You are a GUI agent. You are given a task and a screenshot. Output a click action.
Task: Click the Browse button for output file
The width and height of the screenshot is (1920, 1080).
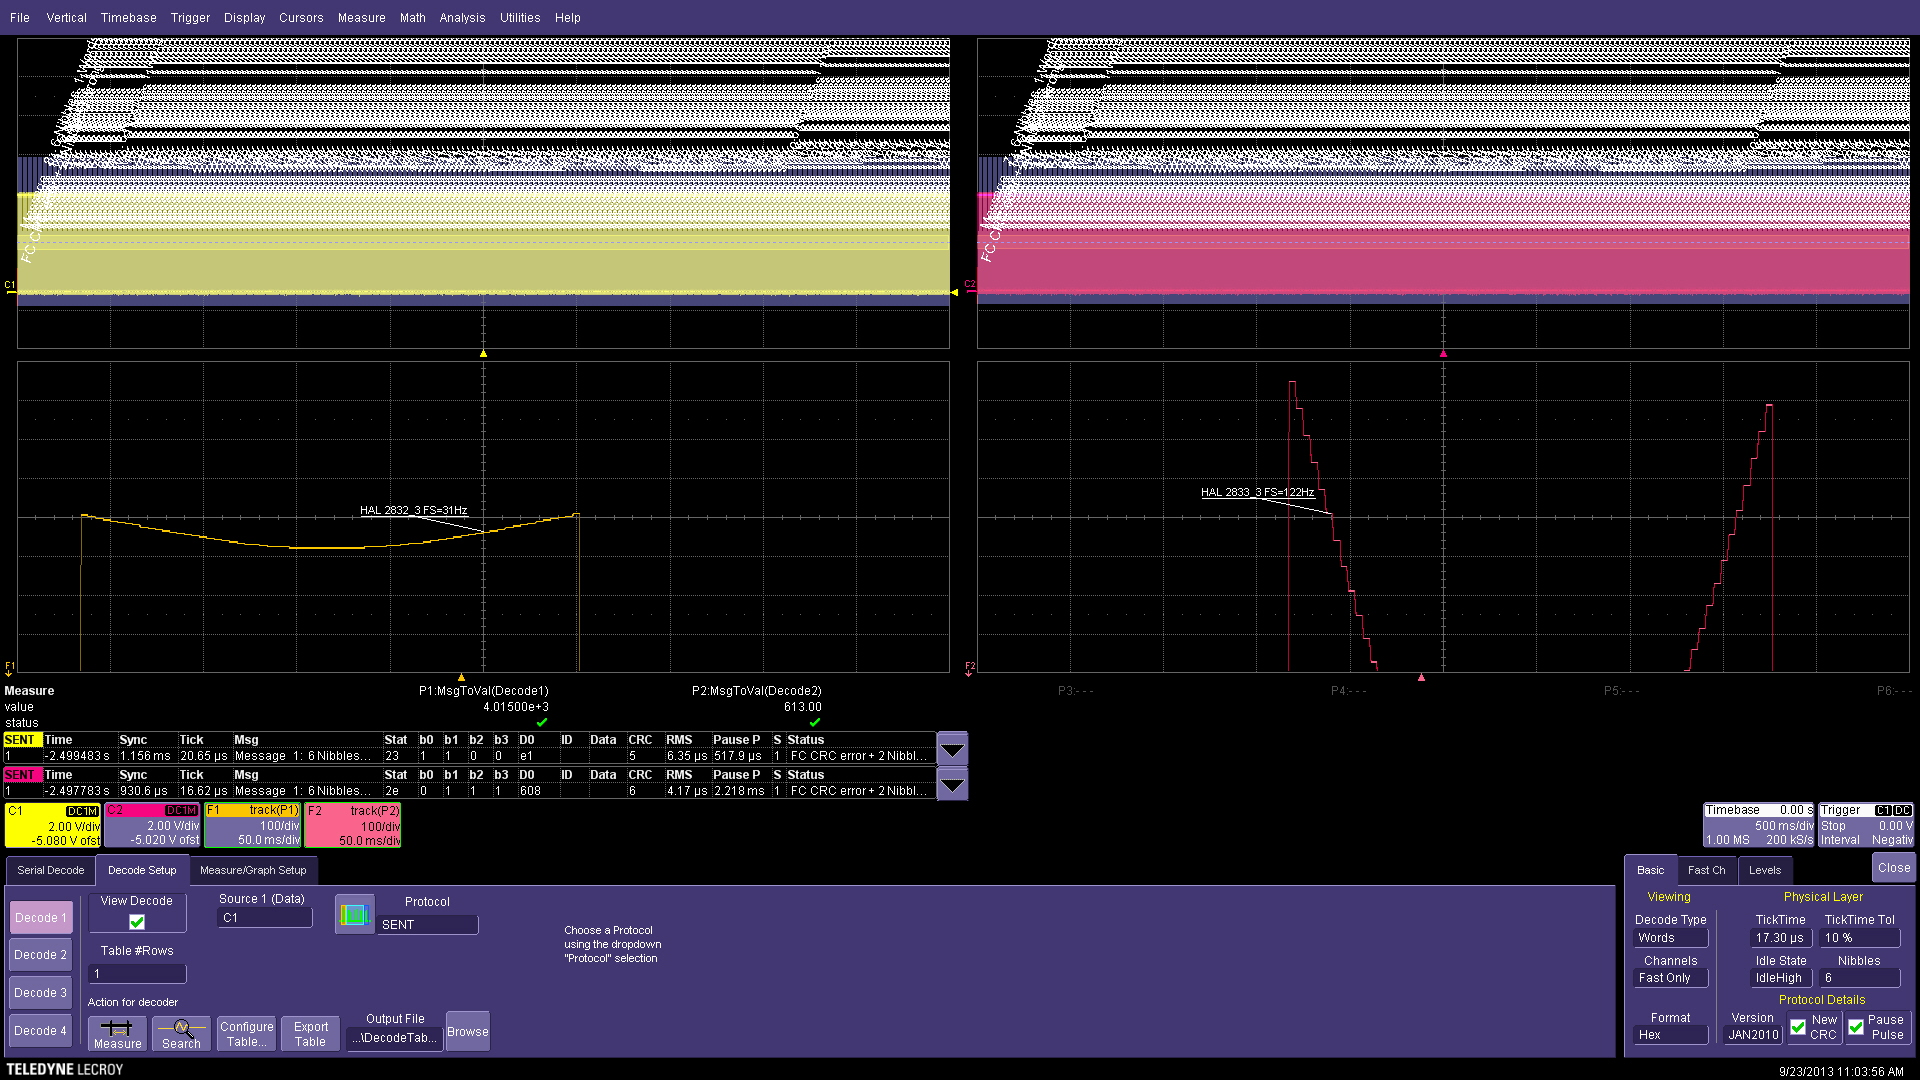pos(467,1031)
